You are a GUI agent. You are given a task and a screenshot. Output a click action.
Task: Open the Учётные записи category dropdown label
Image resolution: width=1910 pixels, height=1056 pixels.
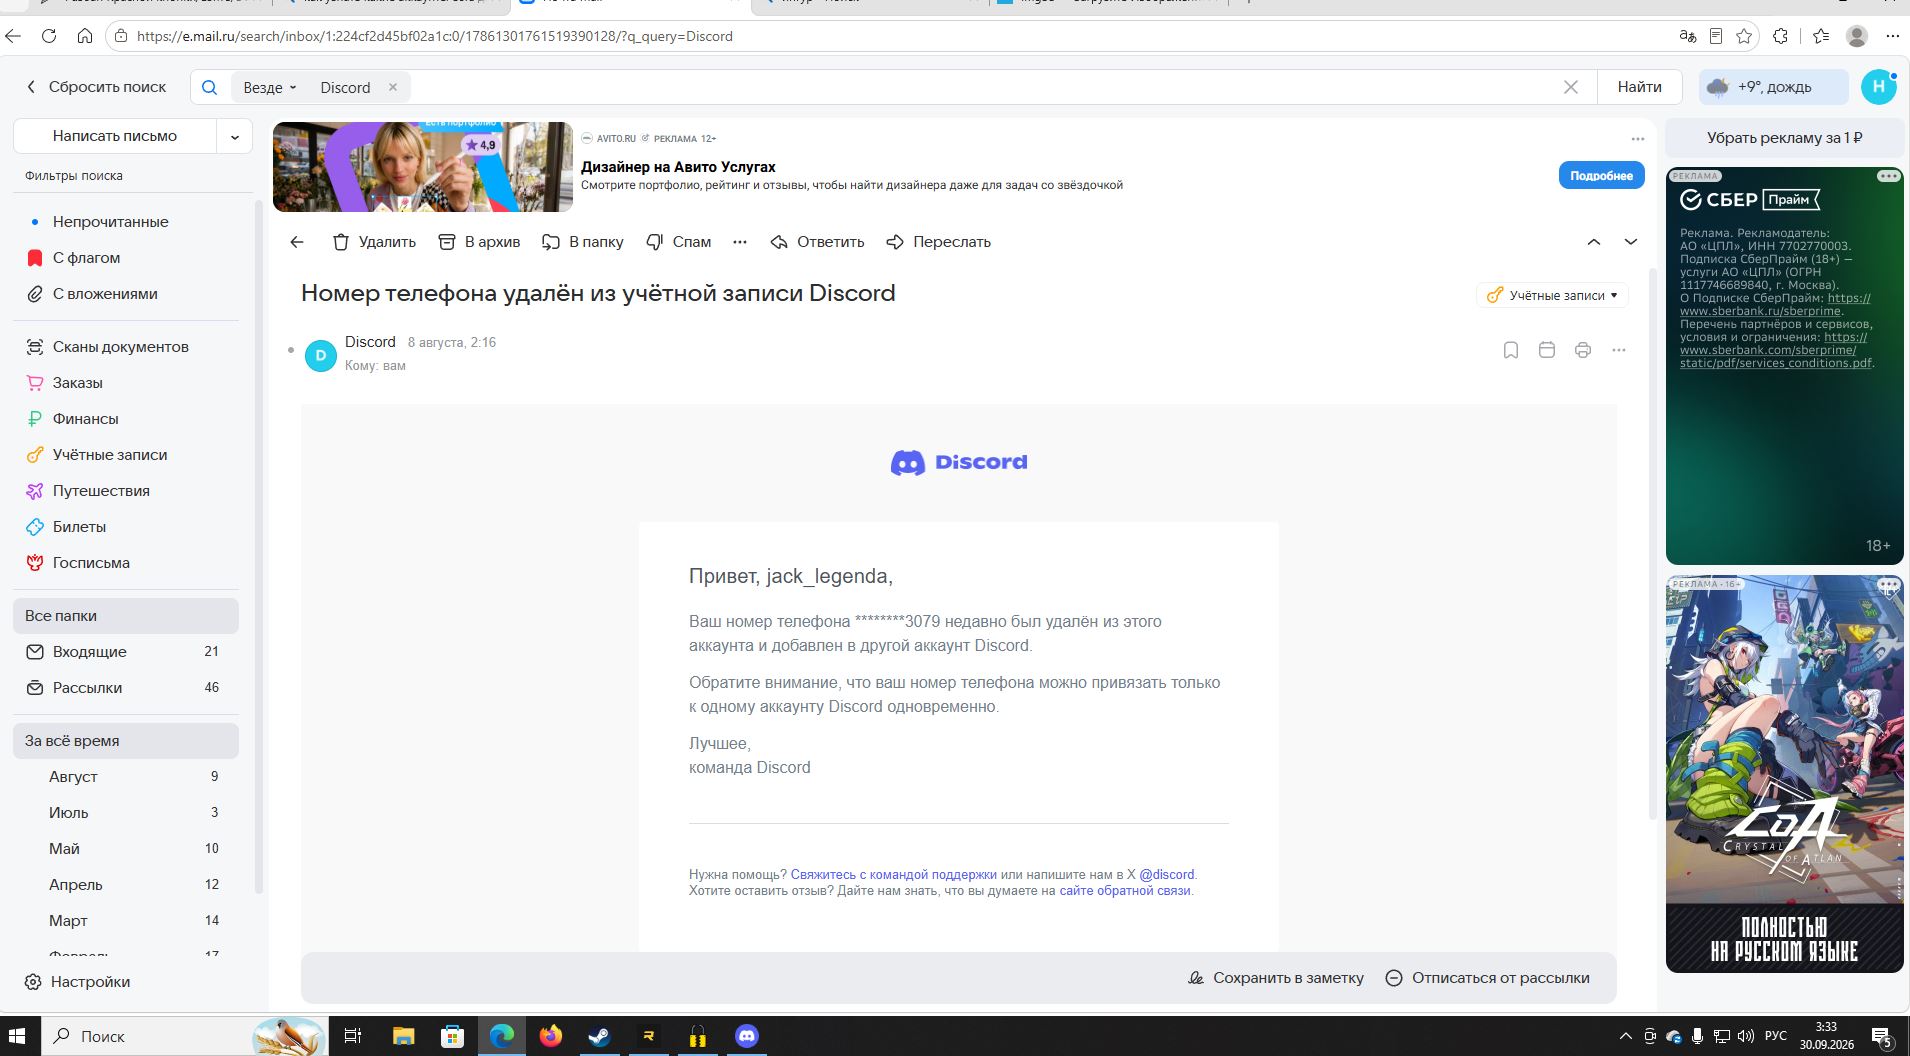(1552, 295)
